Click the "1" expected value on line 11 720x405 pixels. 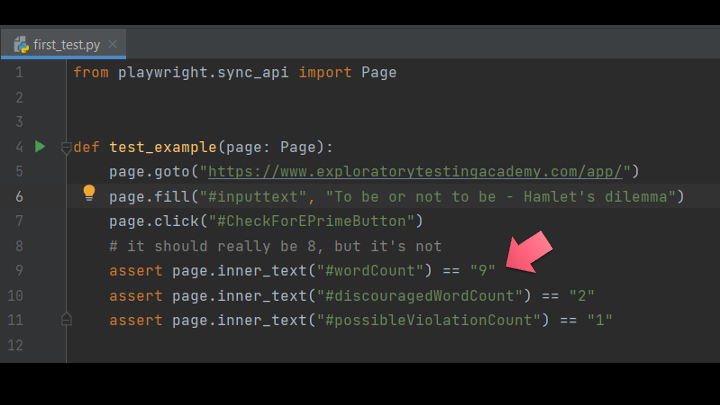tap(600, 320)
